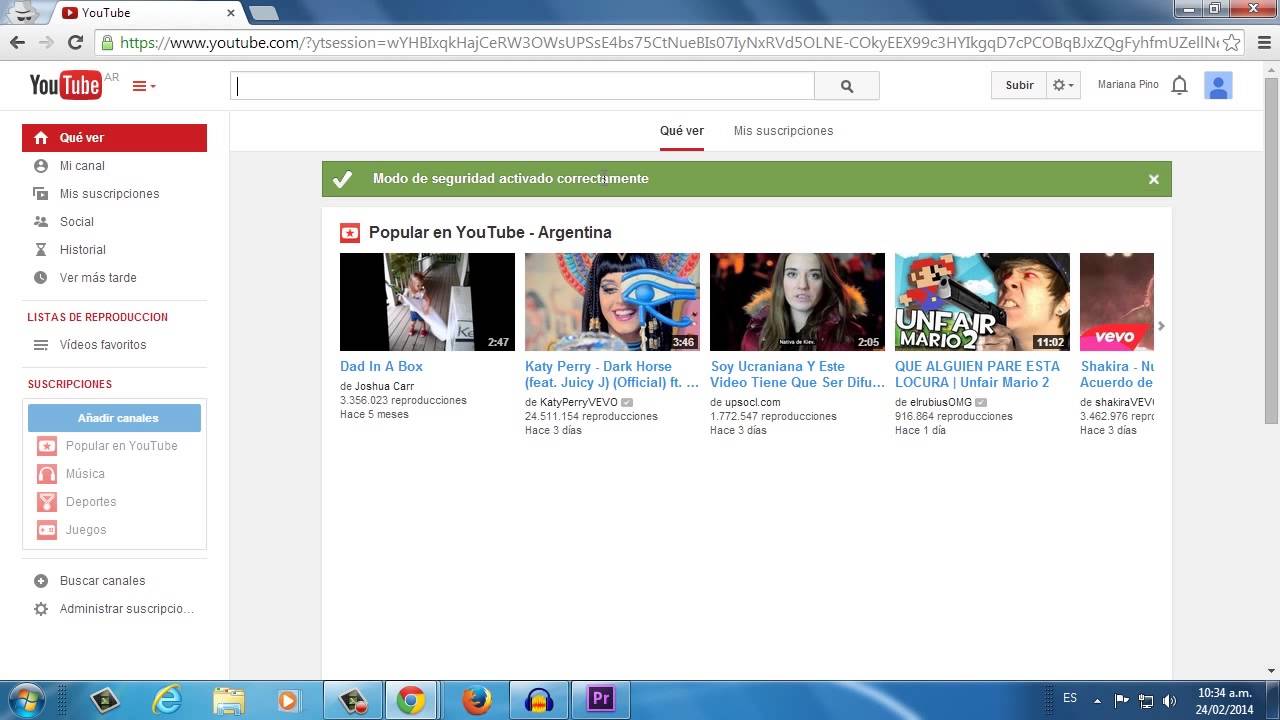Click the elrubiusOMG channel link
Screen dimensions: 1280x720
pyautogui.click(x=941, y=402)
